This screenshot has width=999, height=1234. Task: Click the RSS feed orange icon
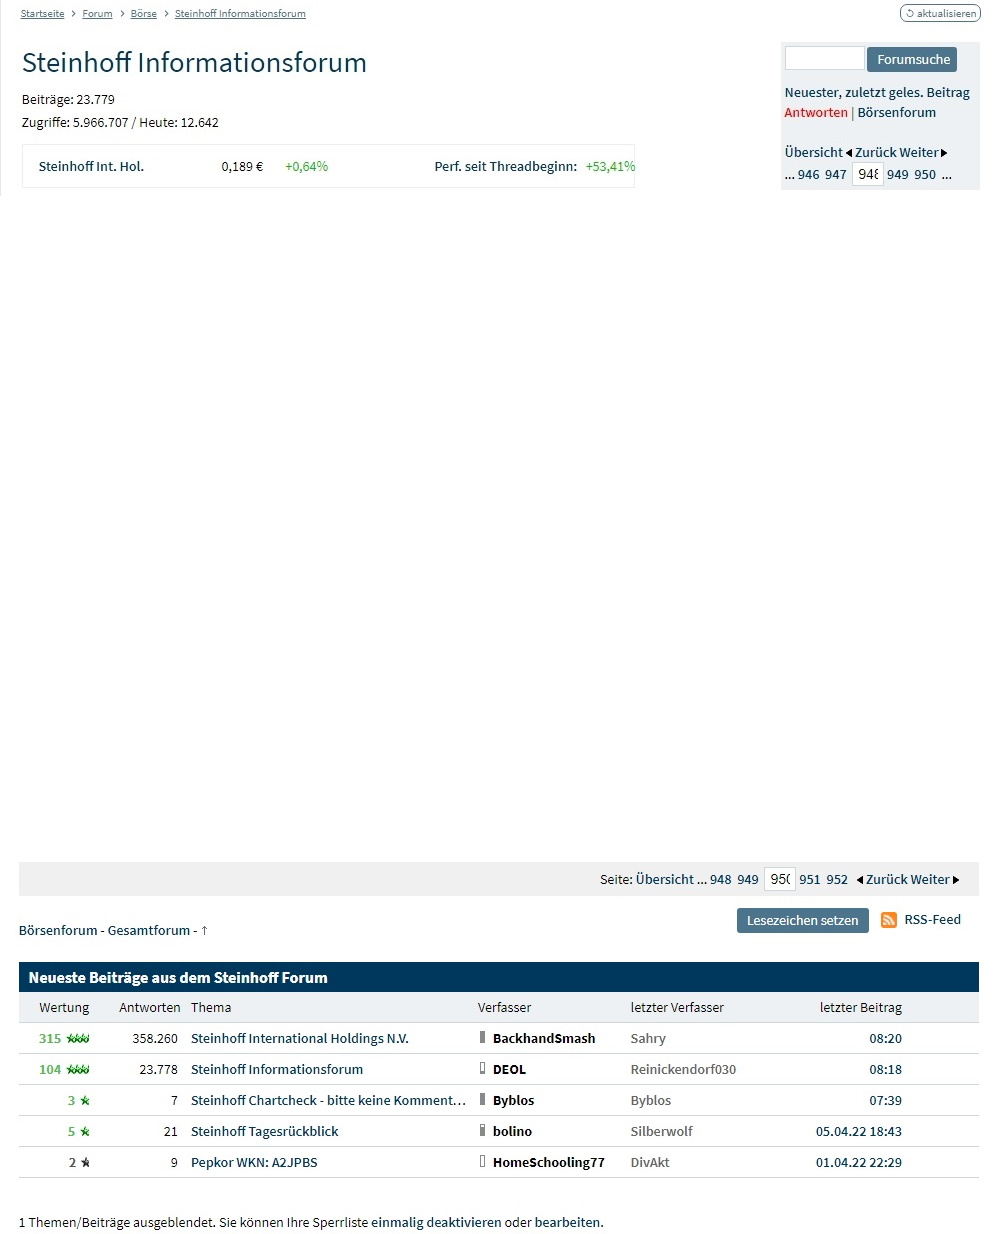click(889, 920)
